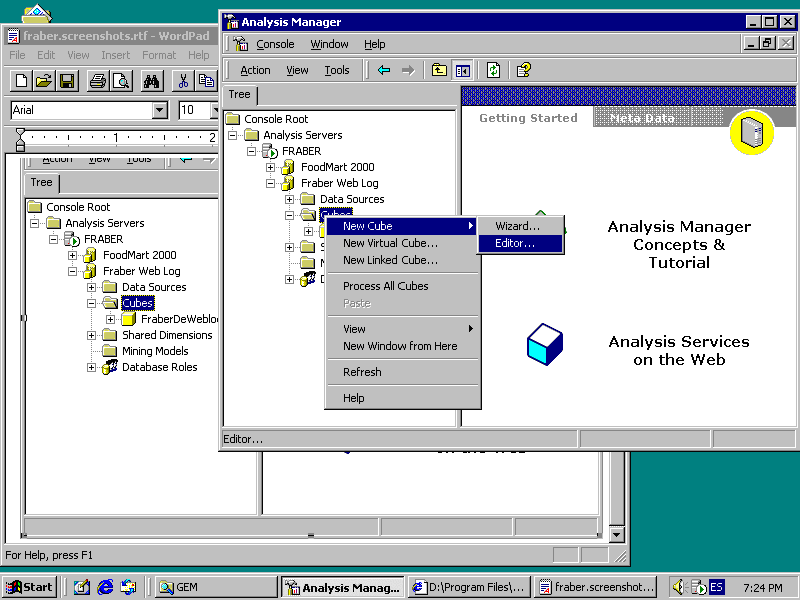Image resolution: width=800 pixels, height=600 pixels.
Task: Expand the FoodMart 2000 database node
Action: click(271, 167)
